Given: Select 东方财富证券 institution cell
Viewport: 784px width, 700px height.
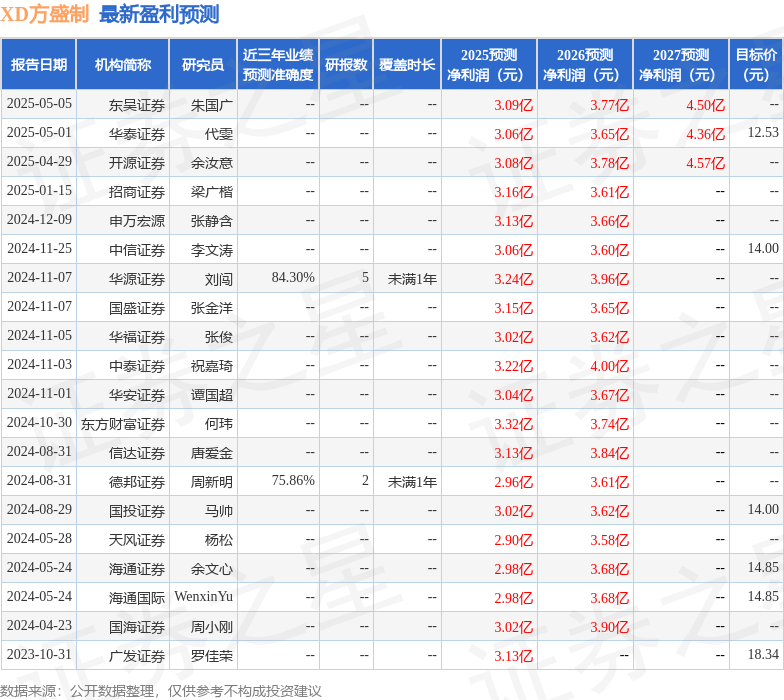Looking at the screenshot, I should (x=123, y=424).
